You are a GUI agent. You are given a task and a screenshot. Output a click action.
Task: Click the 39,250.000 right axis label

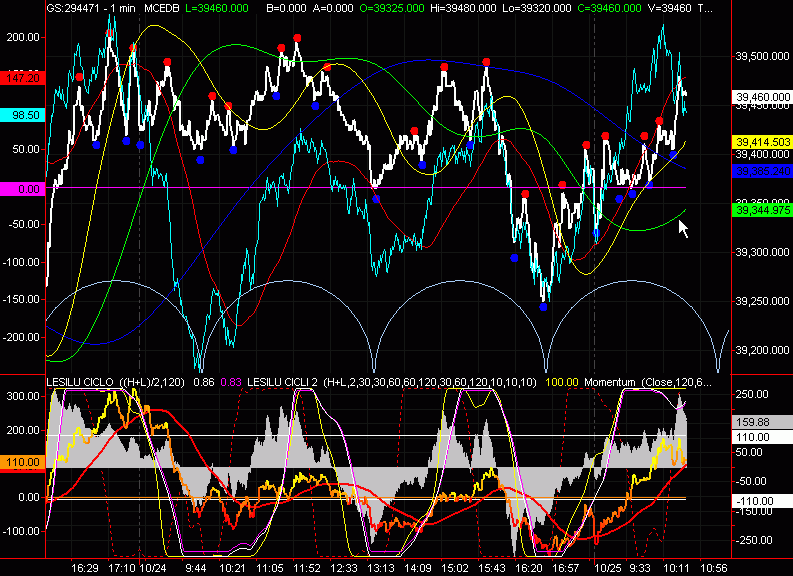(x=762, y=301)
